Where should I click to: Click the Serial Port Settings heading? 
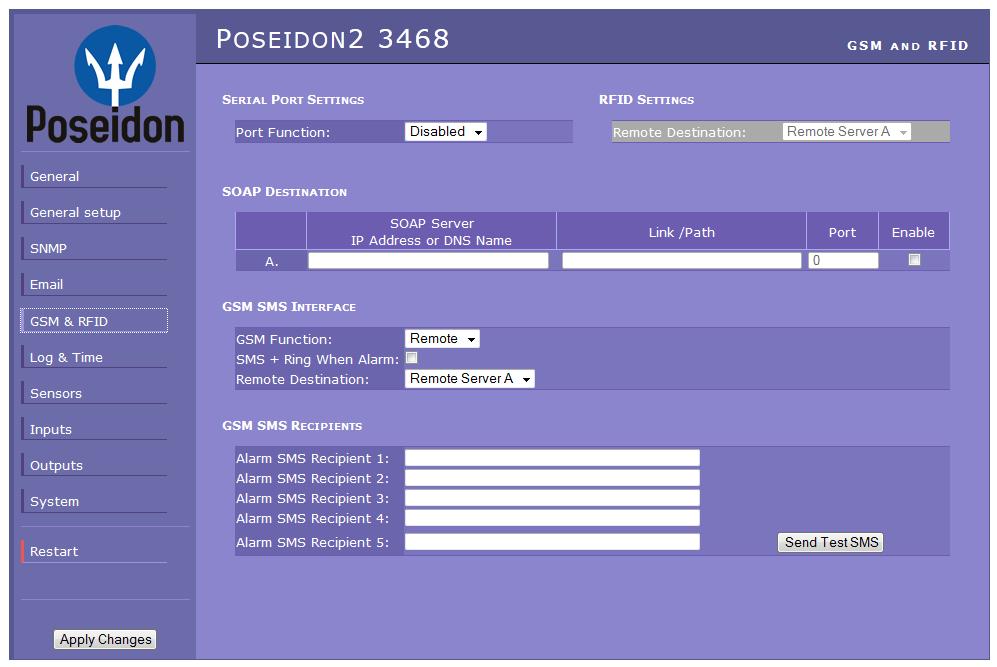coord(292,100)
